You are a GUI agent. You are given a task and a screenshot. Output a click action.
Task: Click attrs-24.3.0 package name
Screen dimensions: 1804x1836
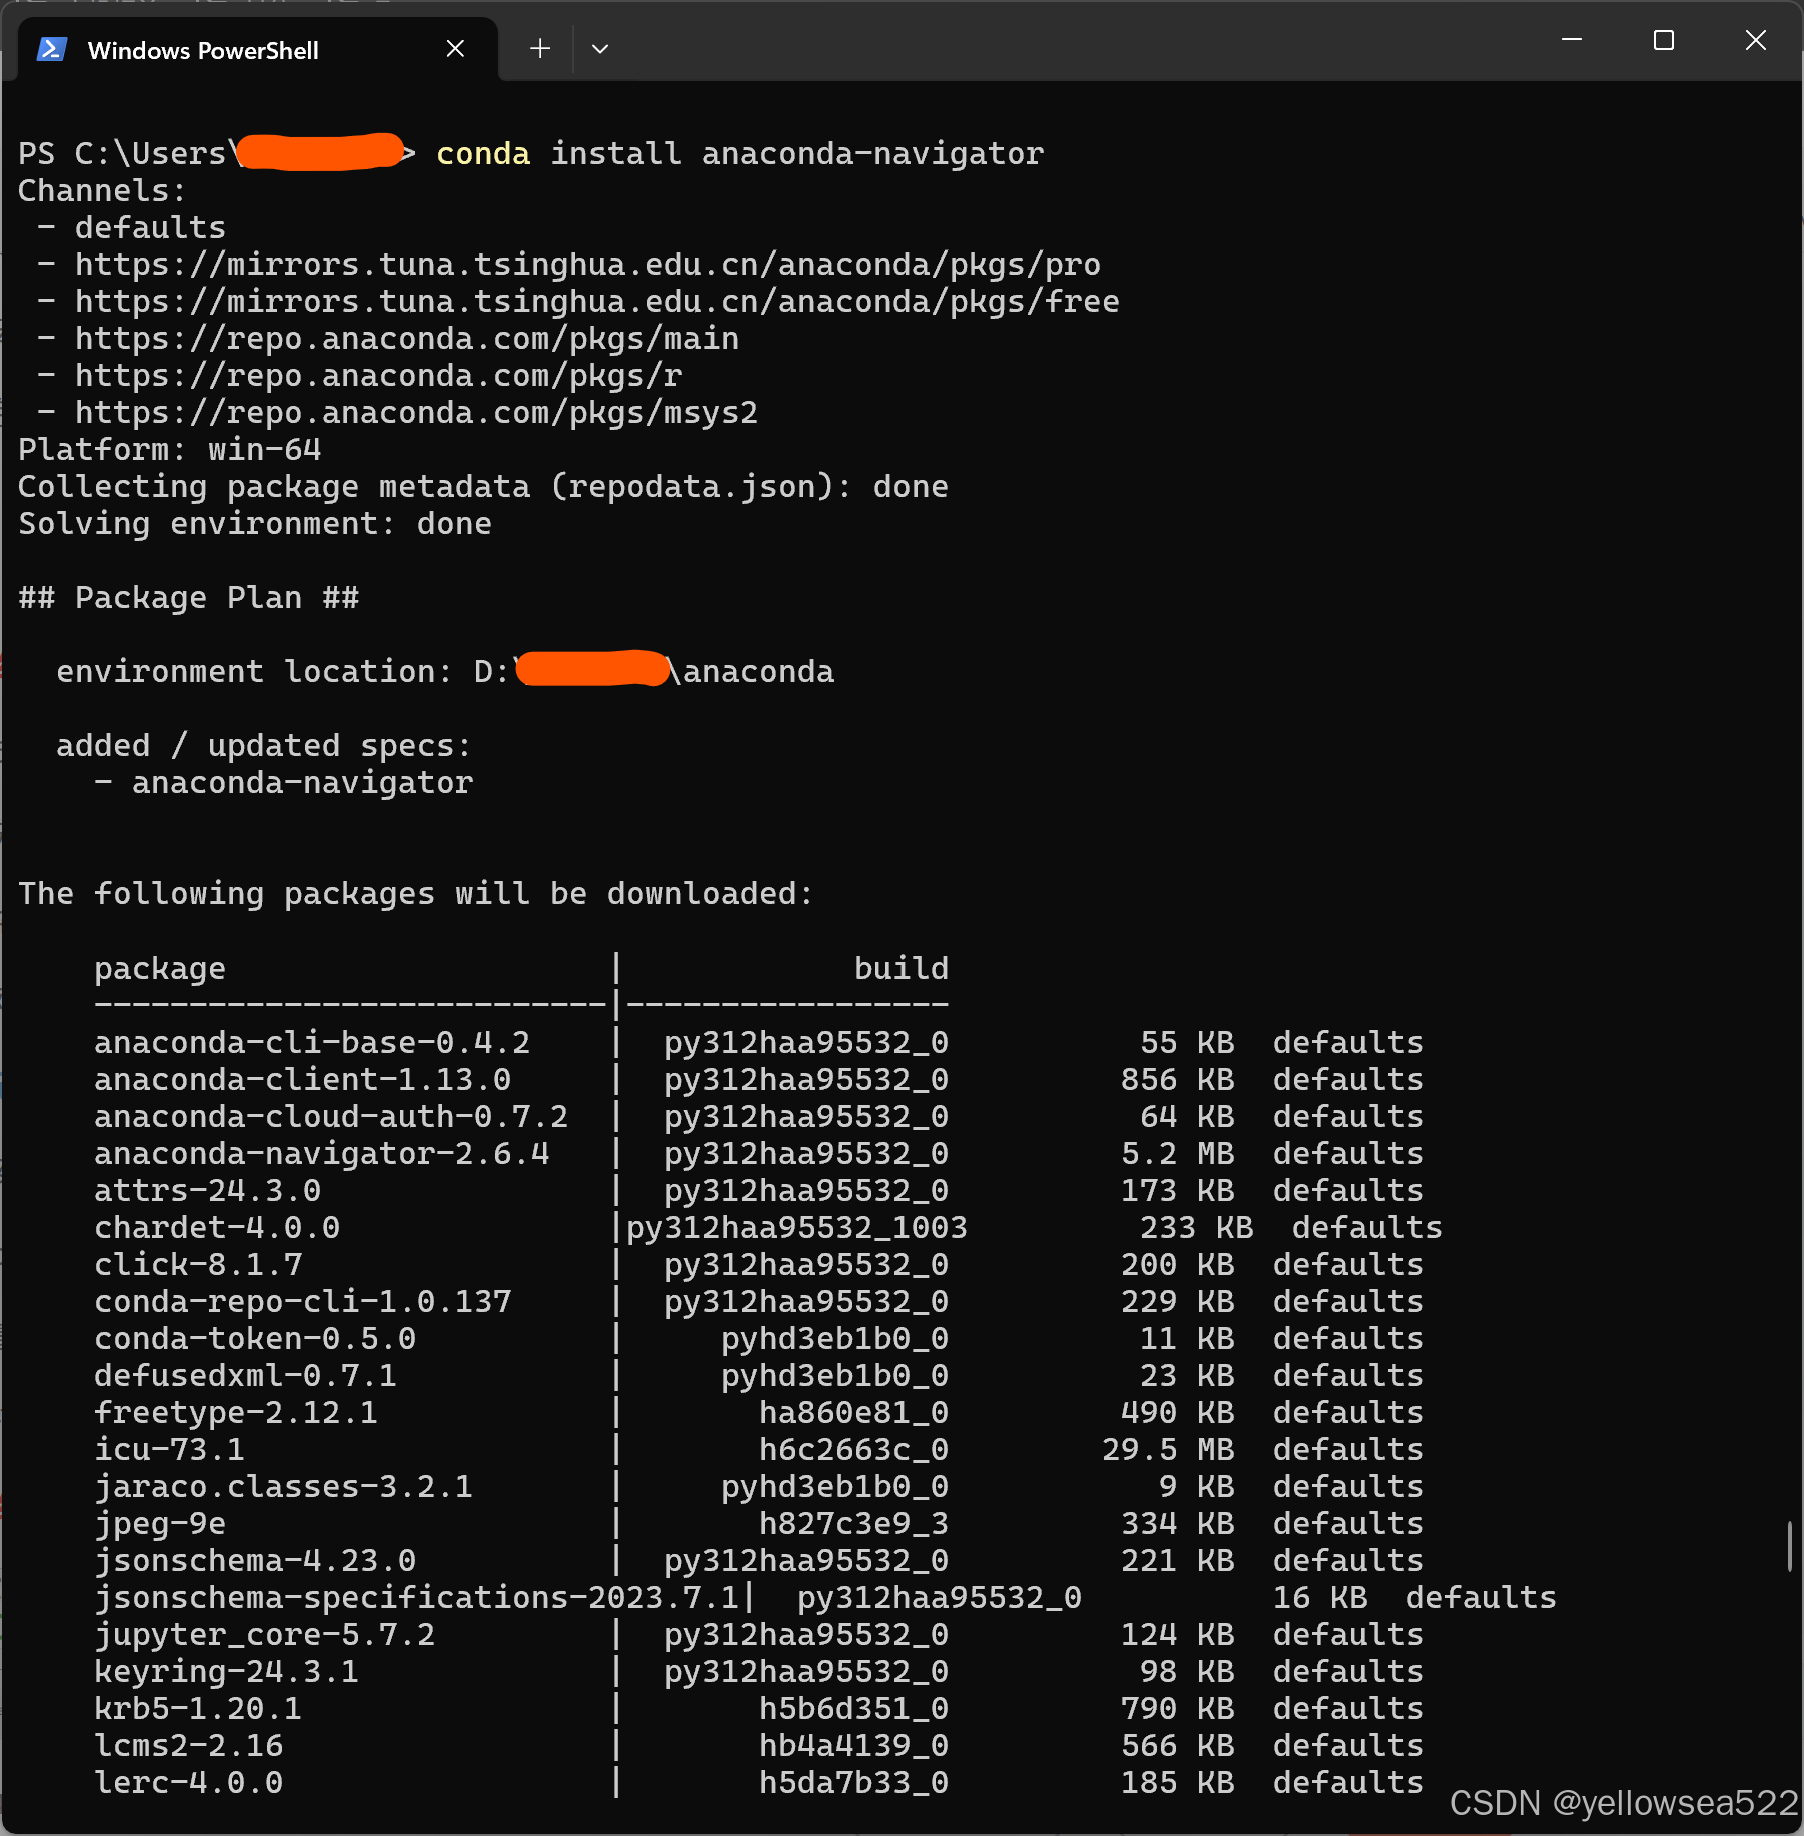(x=207, y=1191)
